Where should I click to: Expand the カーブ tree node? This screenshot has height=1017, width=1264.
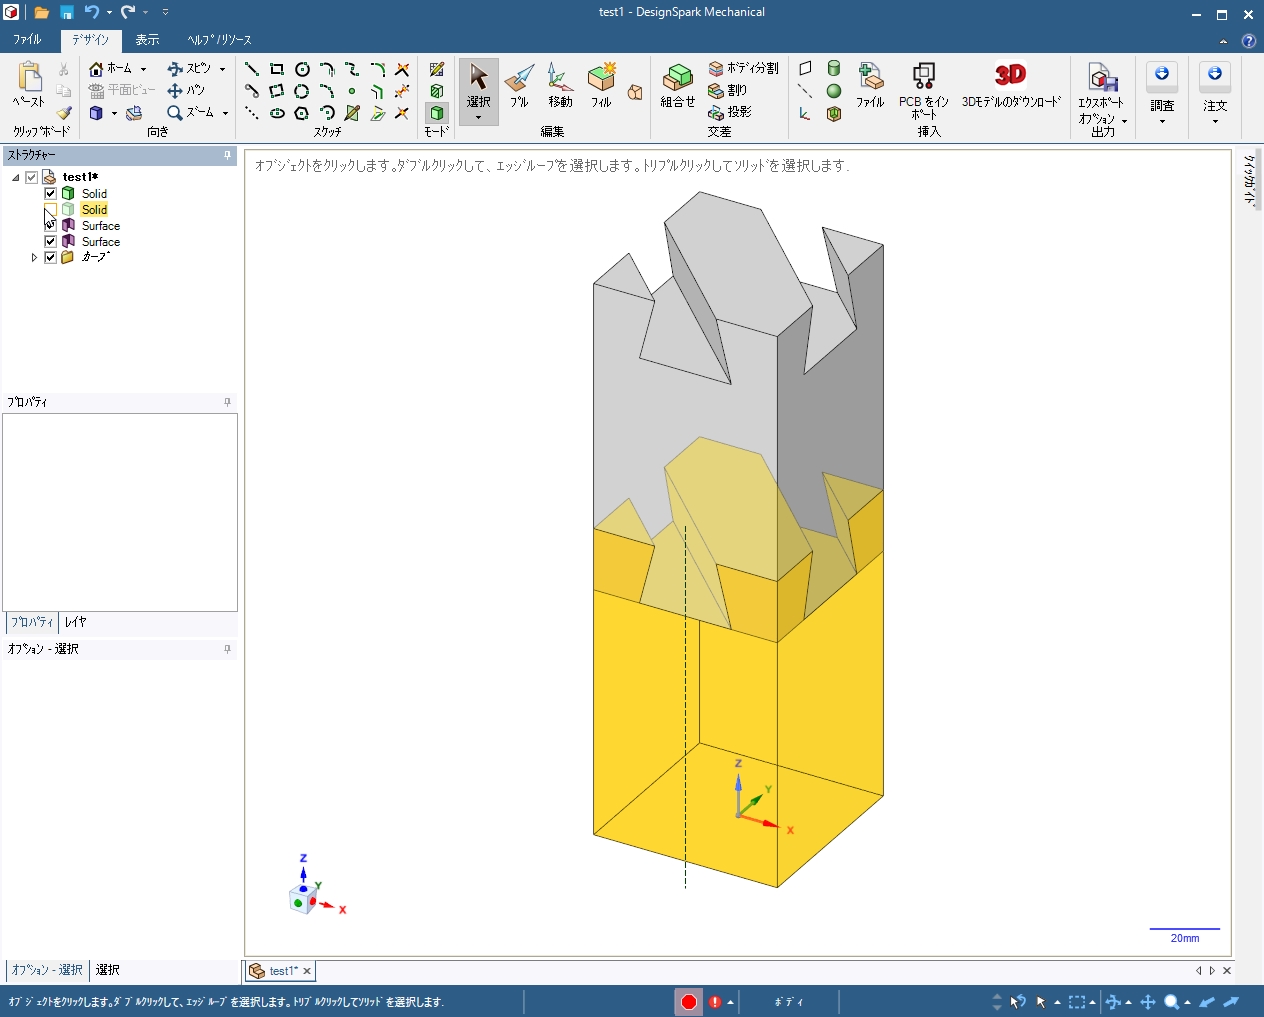click(x=34, y=257)
